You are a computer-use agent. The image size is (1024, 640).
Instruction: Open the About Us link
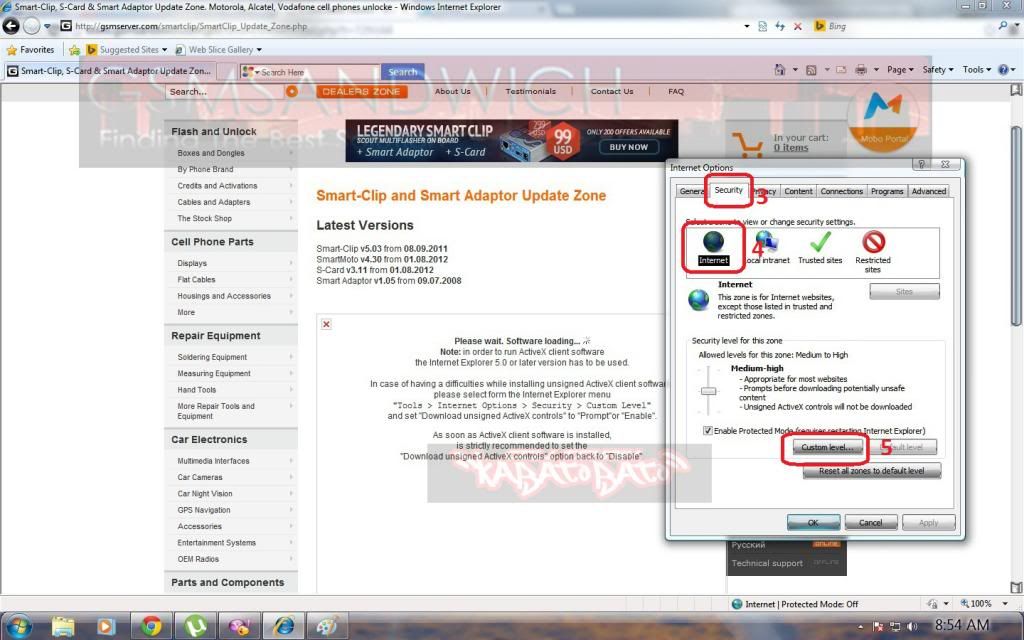(453, 91)
